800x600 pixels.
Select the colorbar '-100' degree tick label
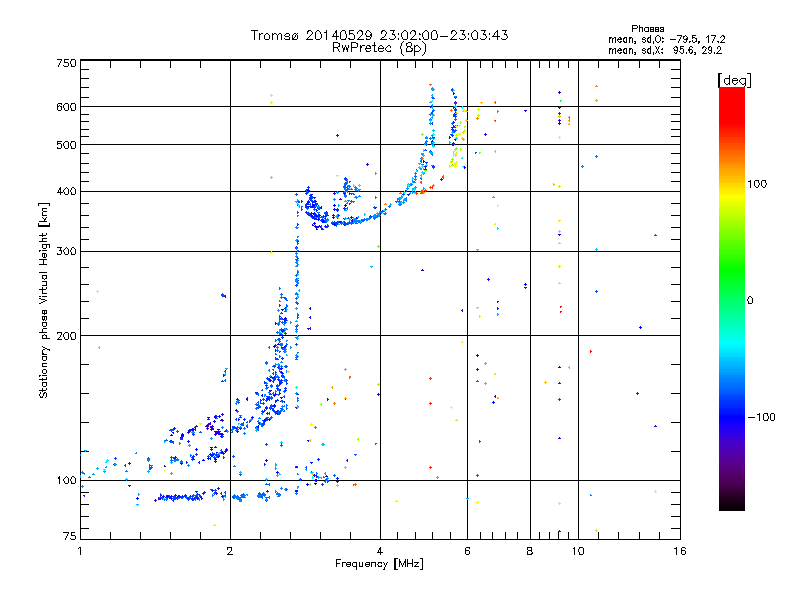761,417
